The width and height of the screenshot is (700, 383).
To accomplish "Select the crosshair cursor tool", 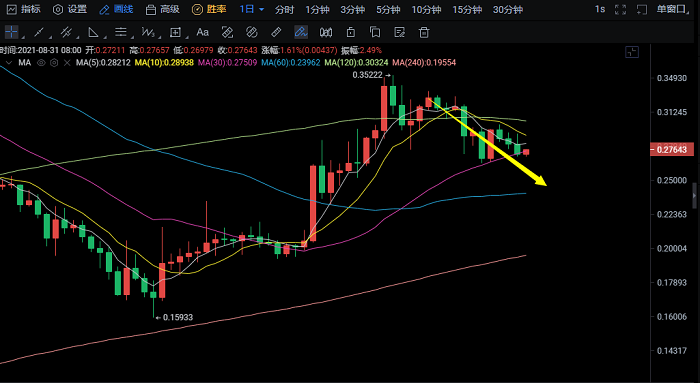I will click(x=11, y=32).
